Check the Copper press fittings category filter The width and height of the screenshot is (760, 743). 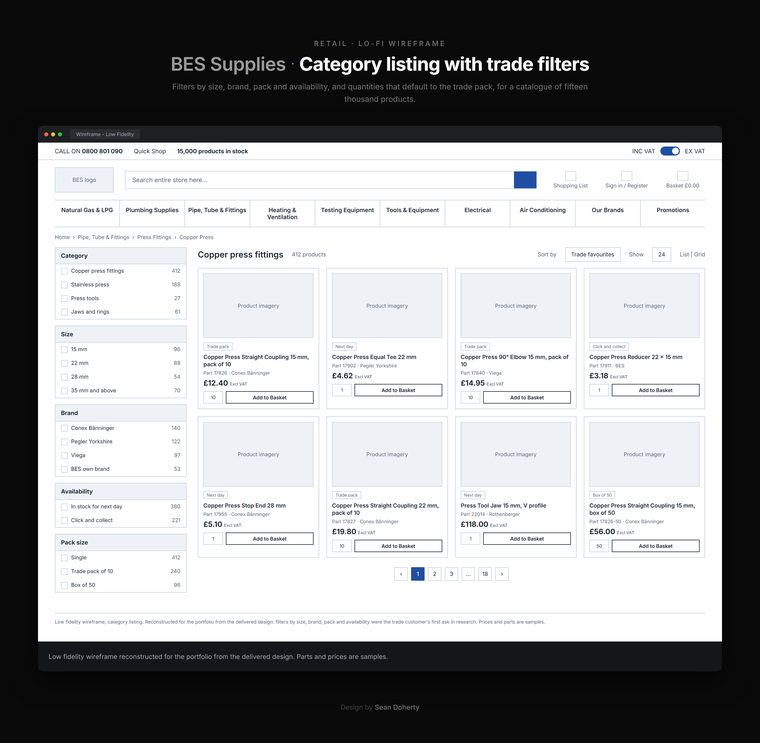[64, 271]
